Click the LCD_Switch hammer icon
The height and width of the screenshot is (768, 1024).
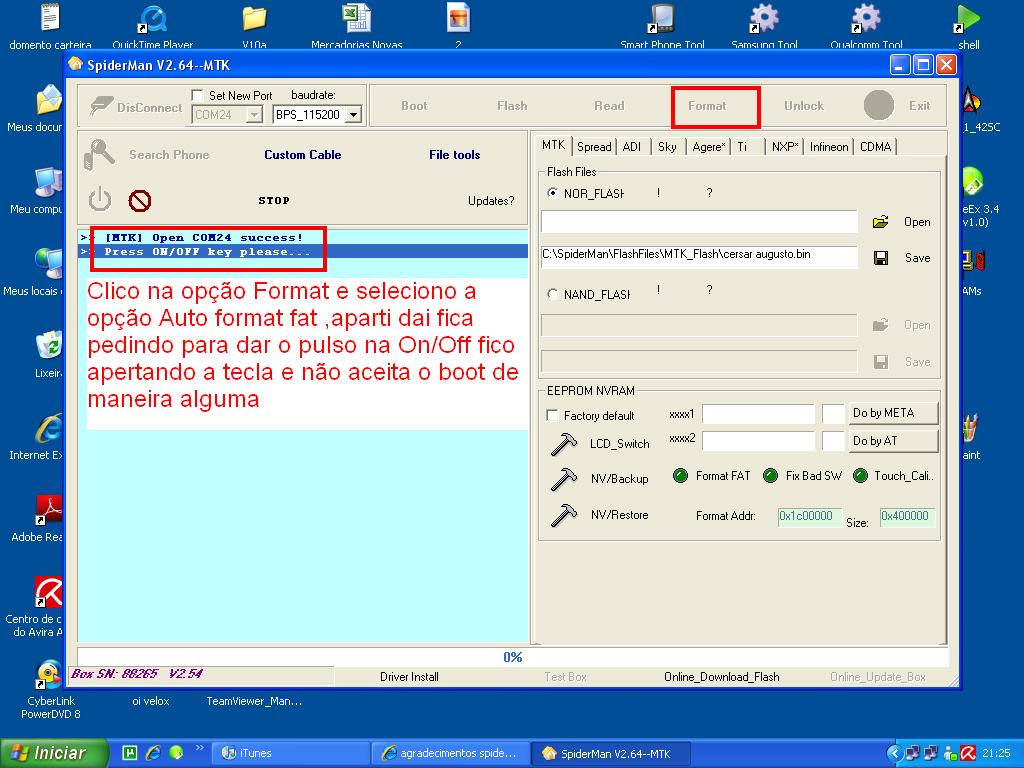564,443
